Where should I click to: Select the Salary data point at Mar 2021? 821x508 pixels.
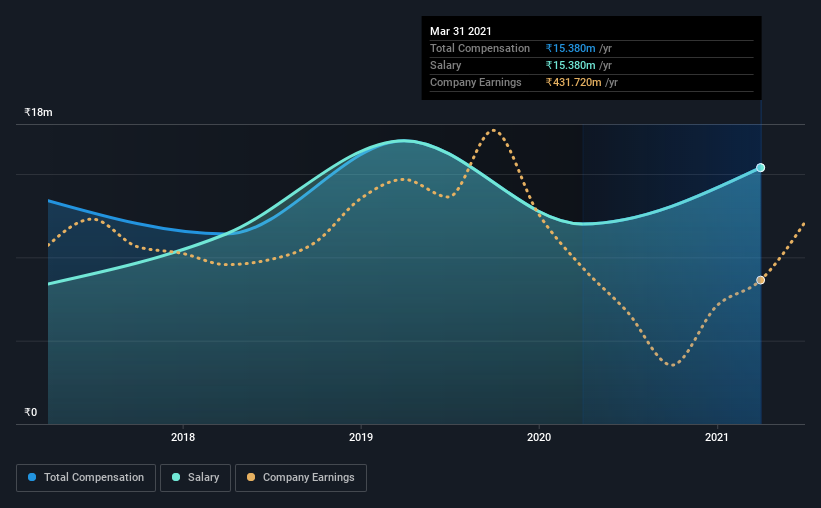(760, 168)
